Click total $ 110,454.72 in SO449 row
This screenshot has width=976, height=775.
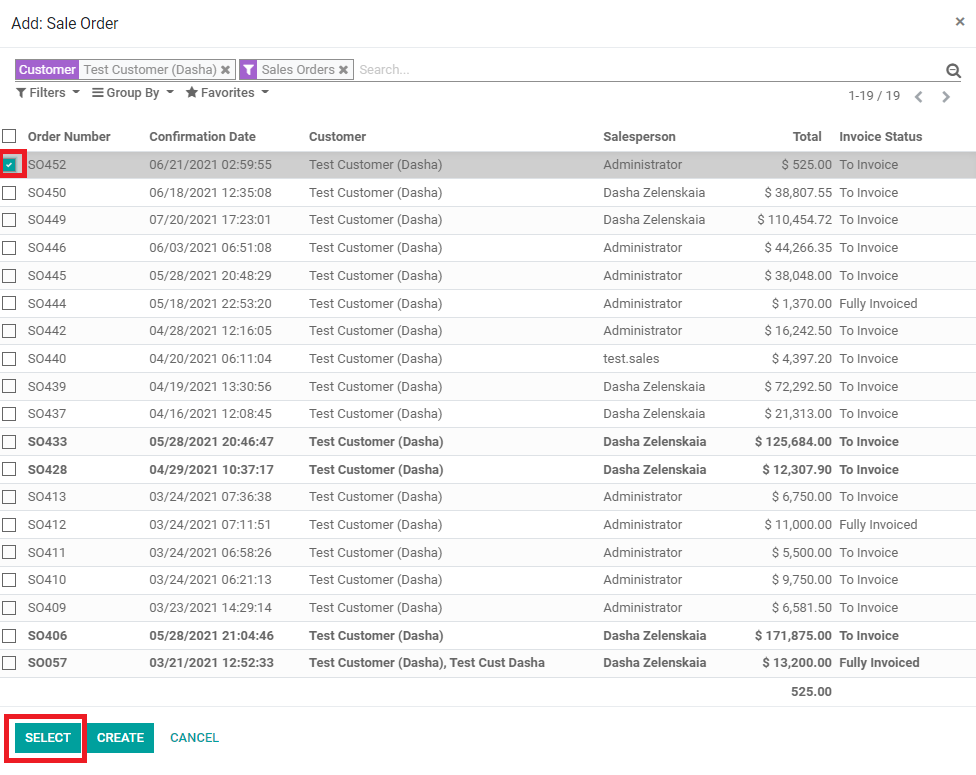tap(794, 220)
